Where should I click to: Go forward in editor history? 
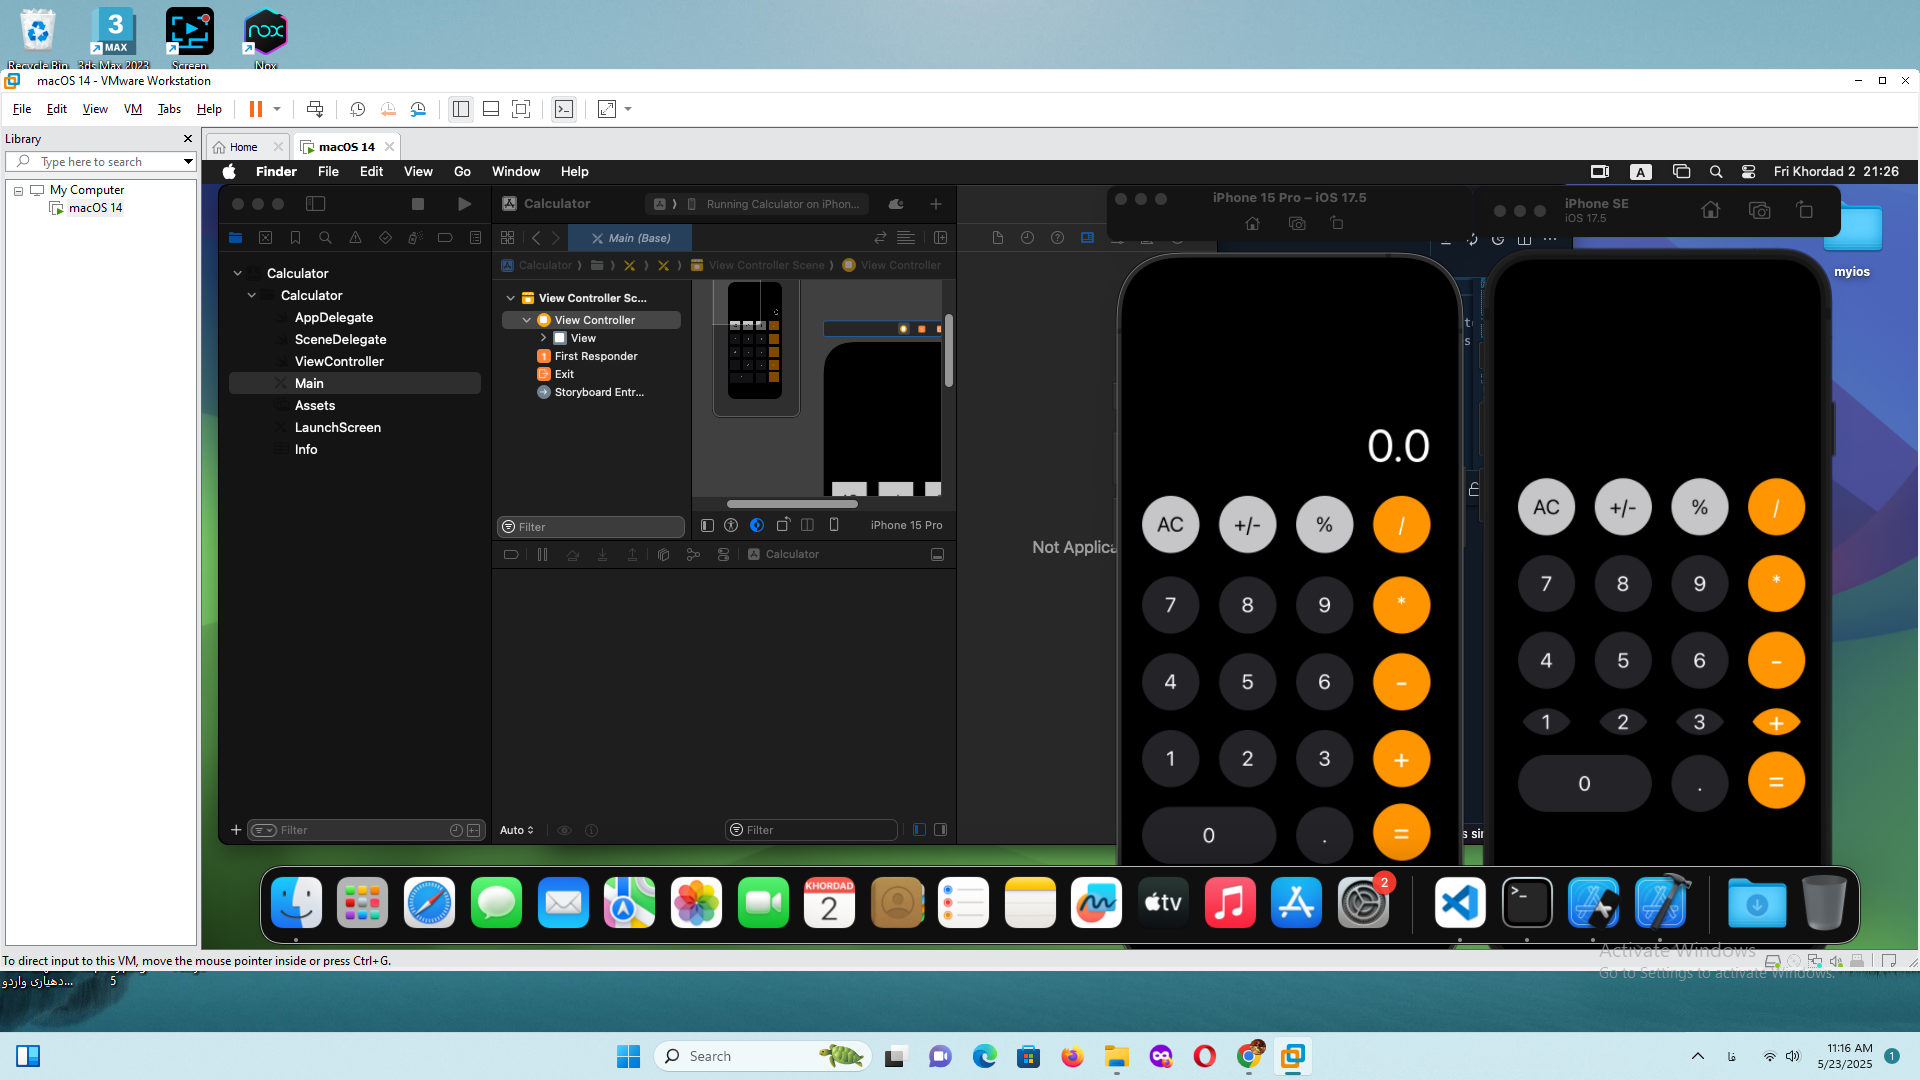[x=556, y=238]
